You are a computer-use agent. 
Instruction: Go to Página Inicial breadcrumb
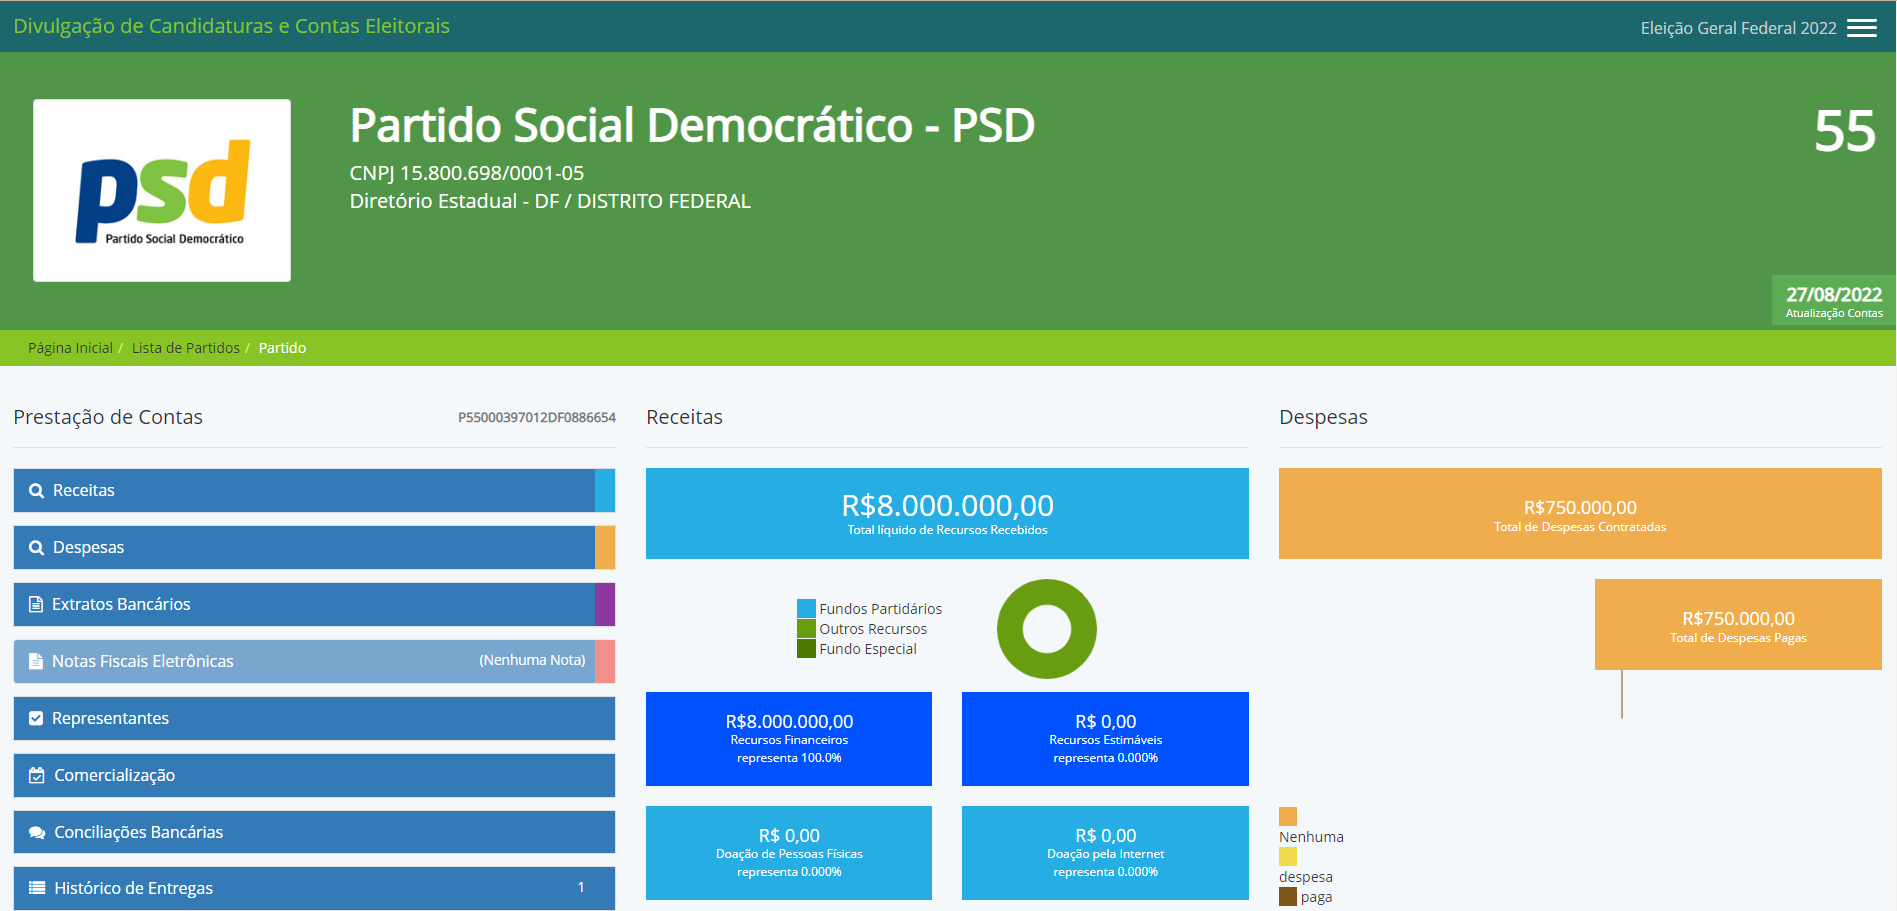(x=70, y=348)
